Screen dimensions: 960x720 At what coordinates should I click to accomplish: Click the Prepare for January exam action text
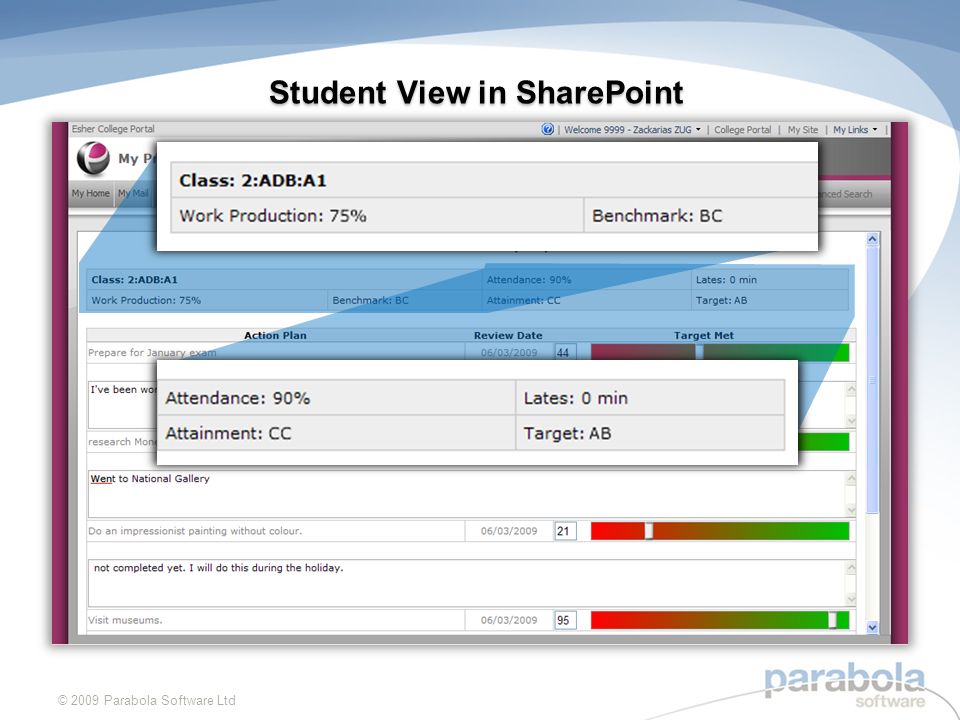click(x=152, y=353)
